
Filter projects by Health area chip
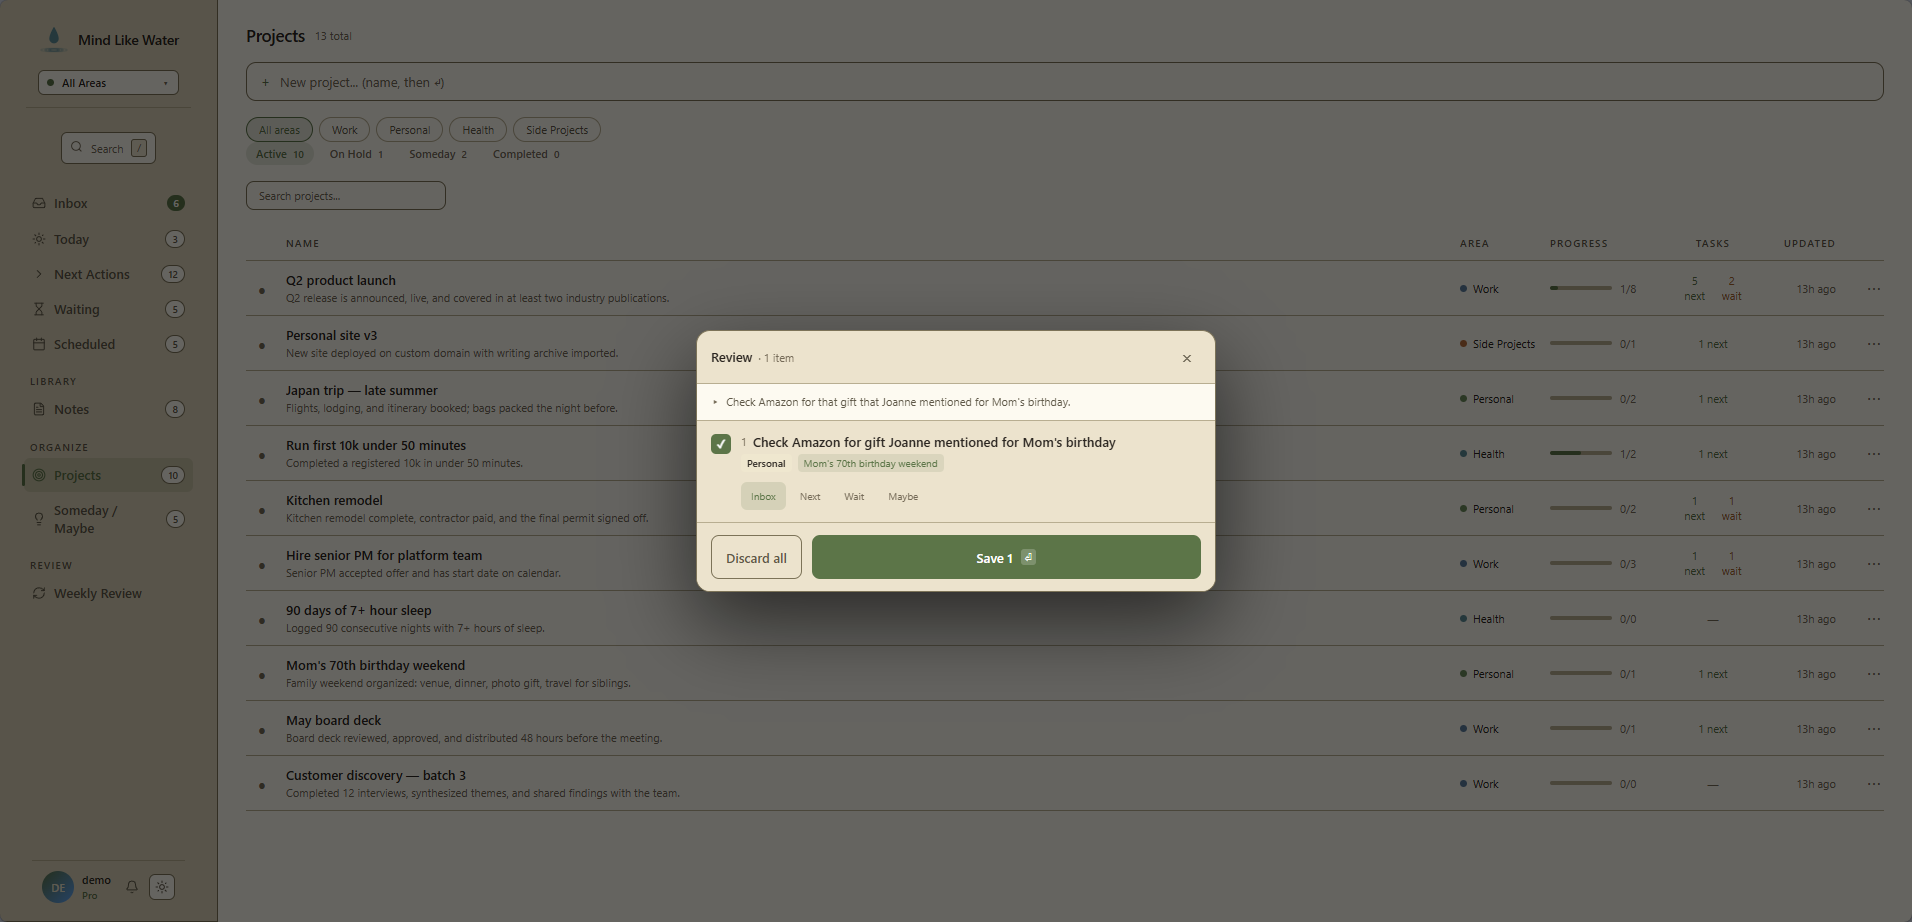478,130
